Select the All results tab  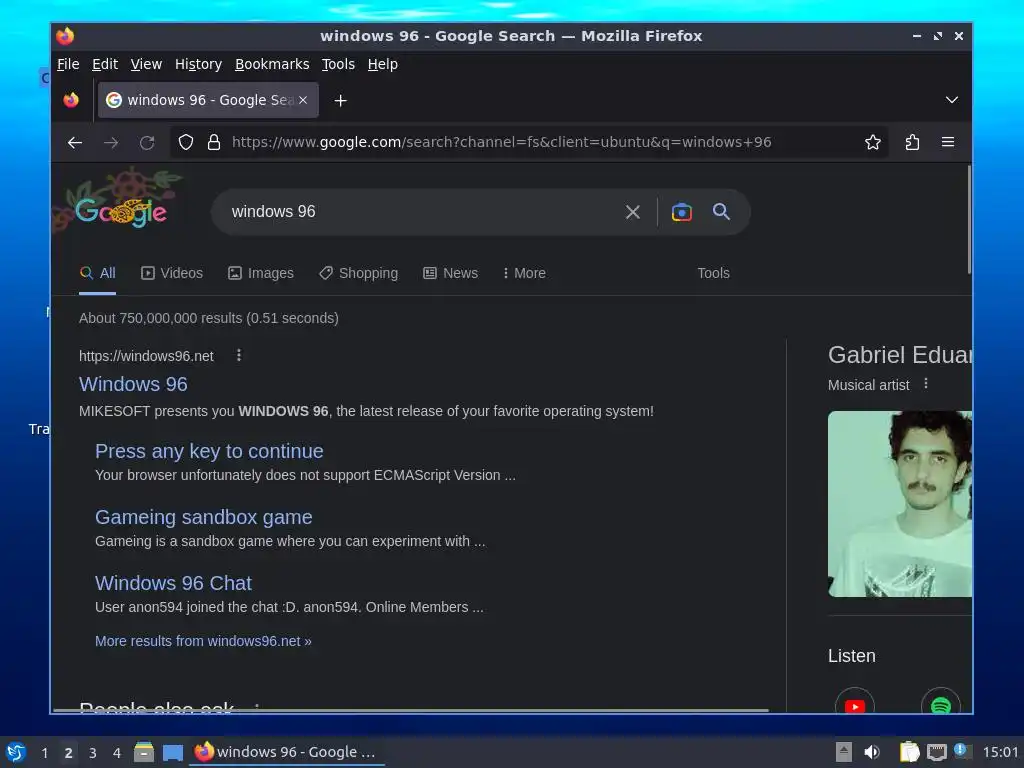pyautogui.click(x=97, y=273)
